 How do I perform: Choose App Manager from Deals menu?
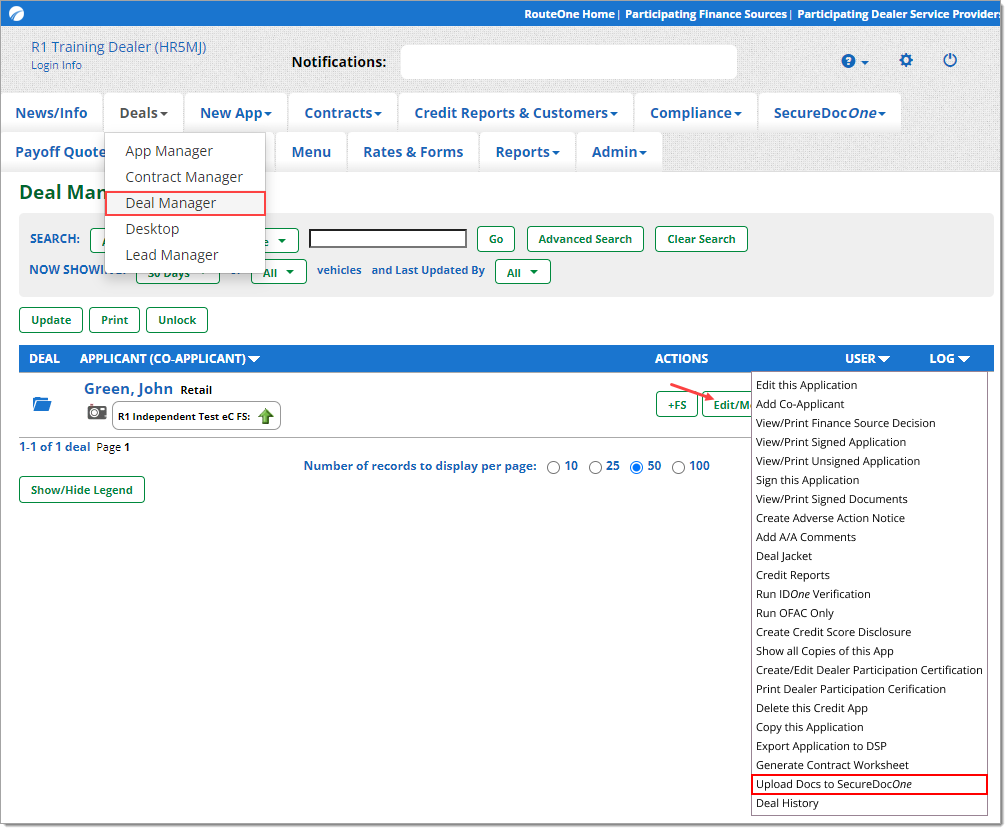170,151
